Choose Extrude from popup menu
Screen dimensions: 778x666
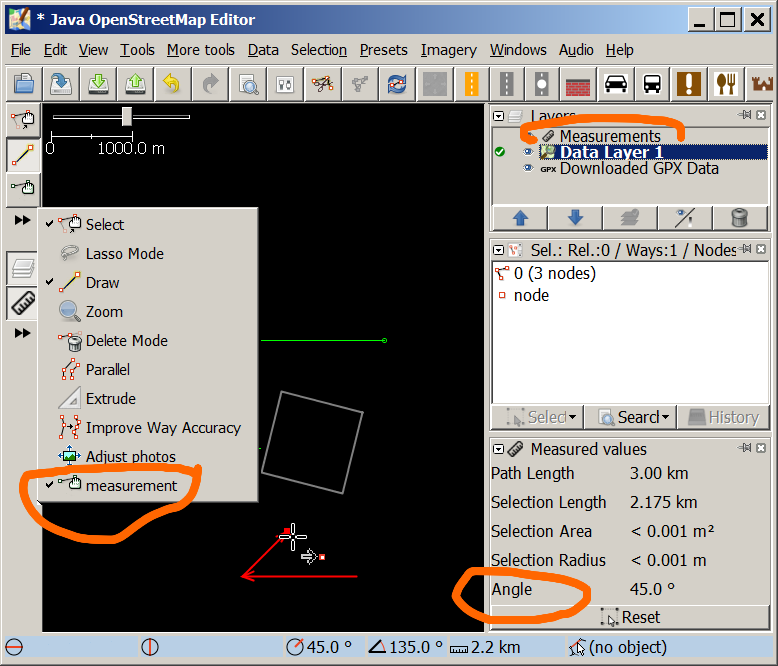[x=148, y=399]
